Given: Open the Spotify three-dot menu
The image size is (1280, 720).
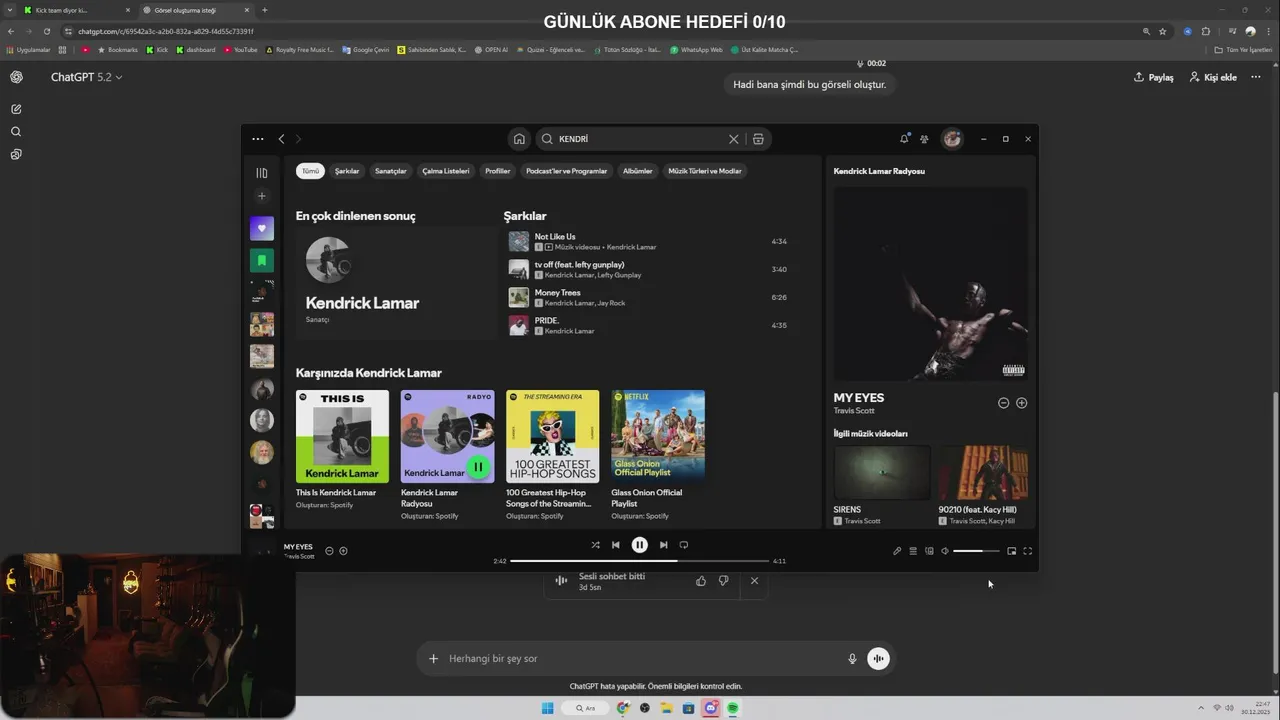Looking at the screenshot, I should pos(258,139).
